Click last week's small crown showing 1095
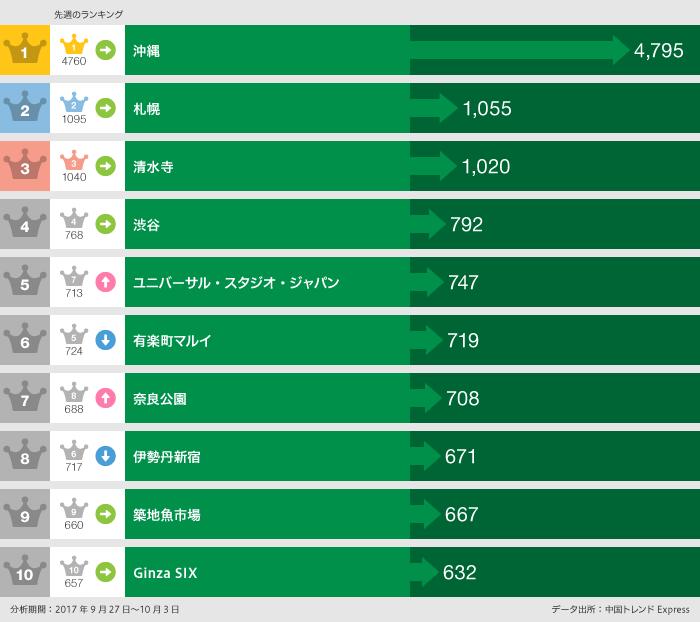700x622 pixels. [x=74, y=104]
